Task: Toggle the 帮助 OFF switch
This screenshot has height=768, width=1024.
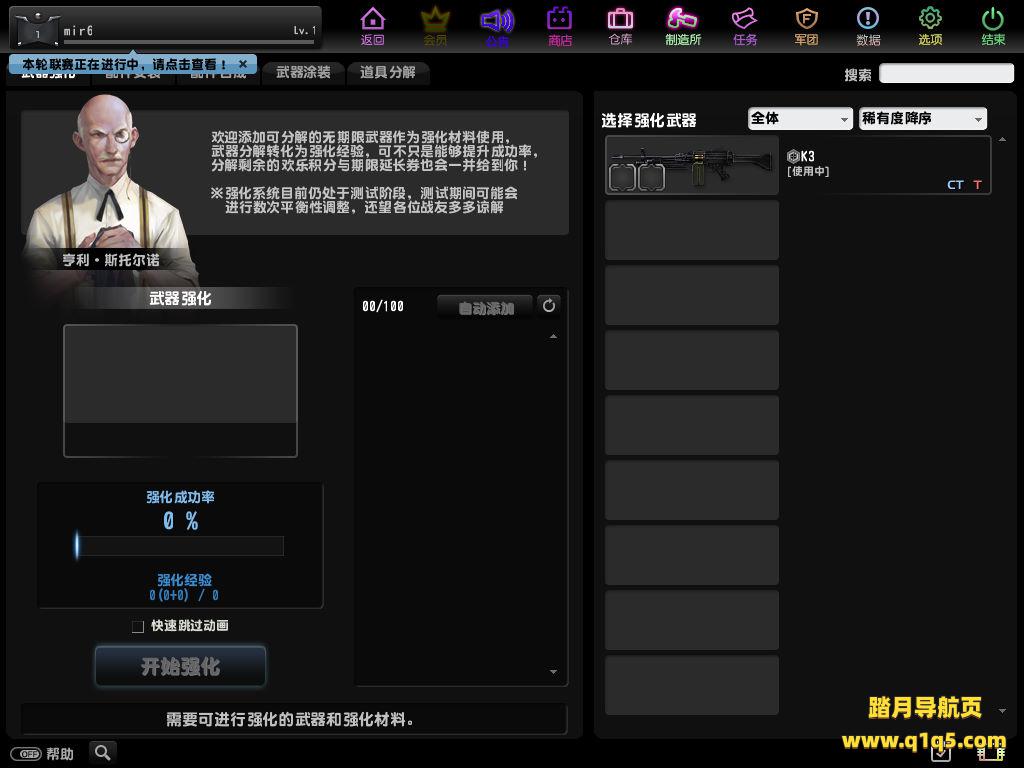Action: pos(26,754)
